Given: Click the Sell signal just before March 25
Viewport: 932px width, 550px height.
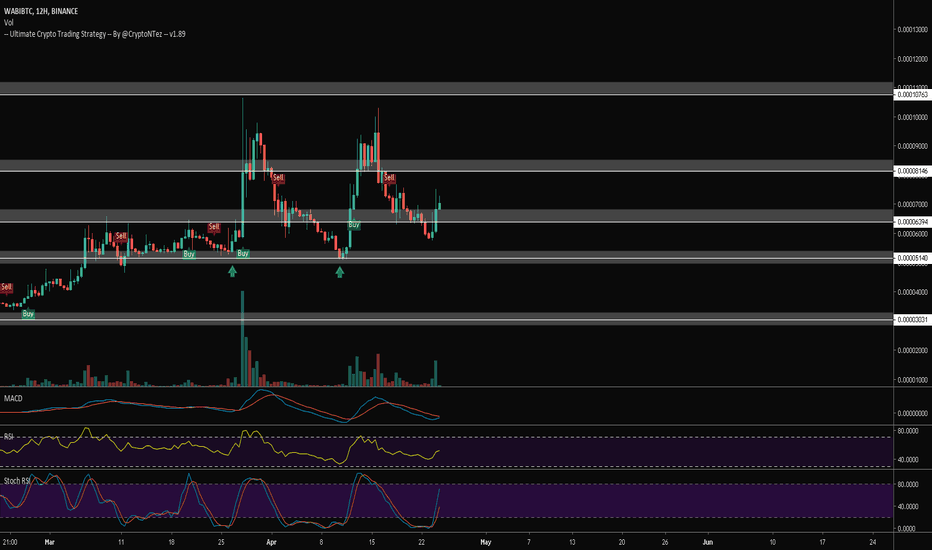Looking at the screenshot, I should pyautogui.click(x=214, y=227).
